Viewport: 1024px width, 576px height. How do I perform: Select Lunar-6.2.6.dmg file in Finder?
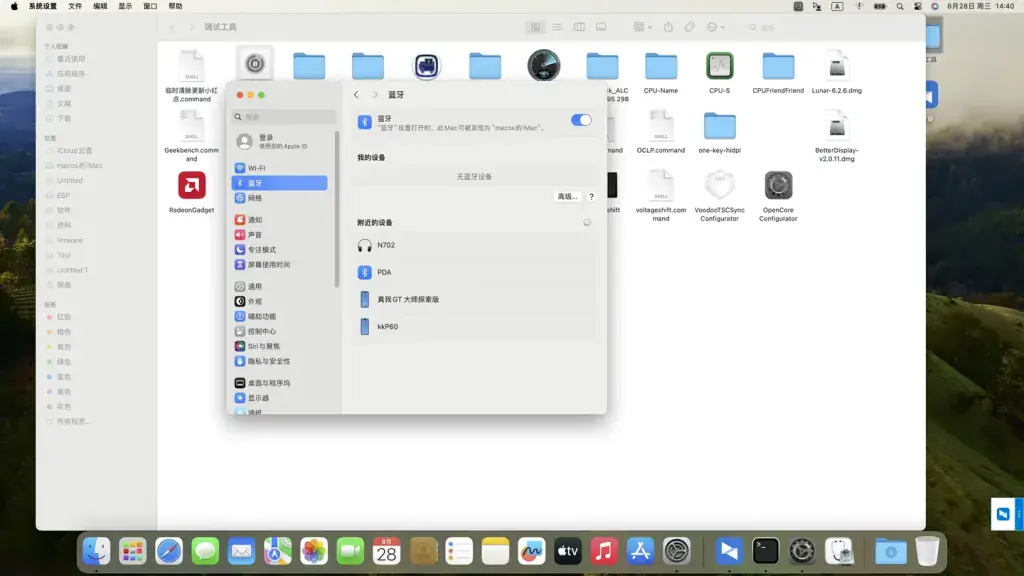click(837, 72)
